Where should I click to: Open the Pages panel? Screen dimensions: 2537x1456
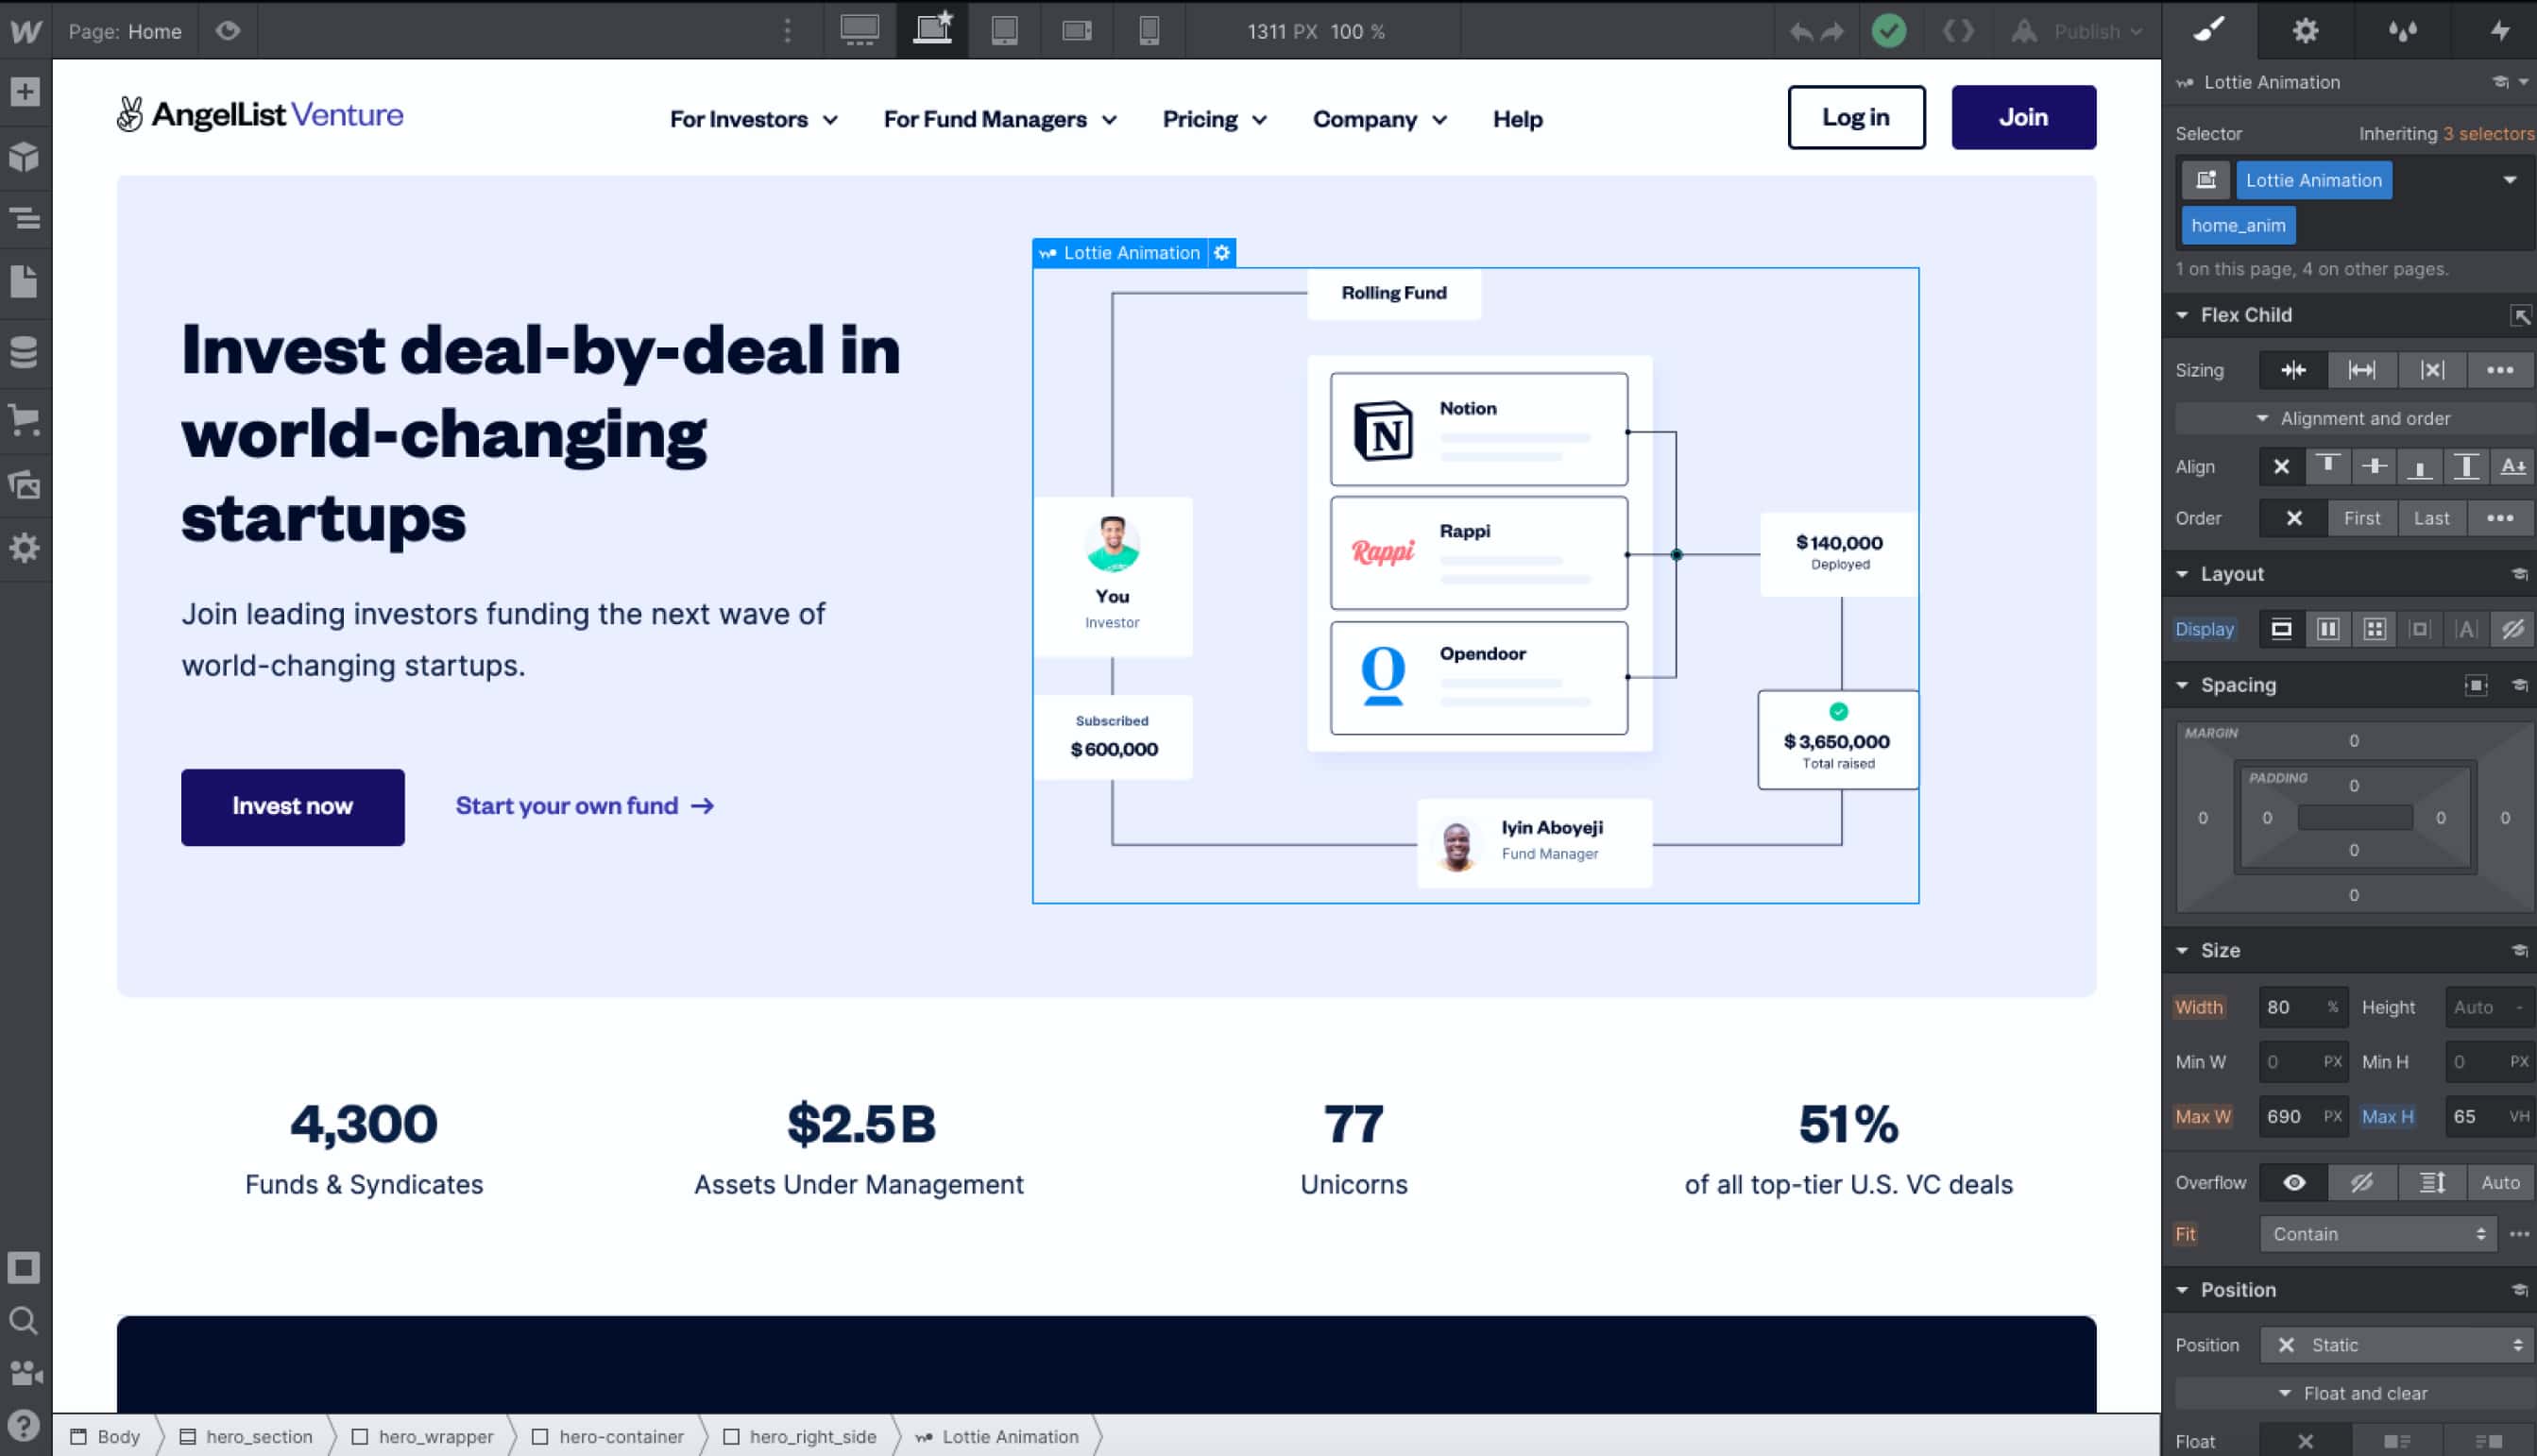click(x=24, y=282)
